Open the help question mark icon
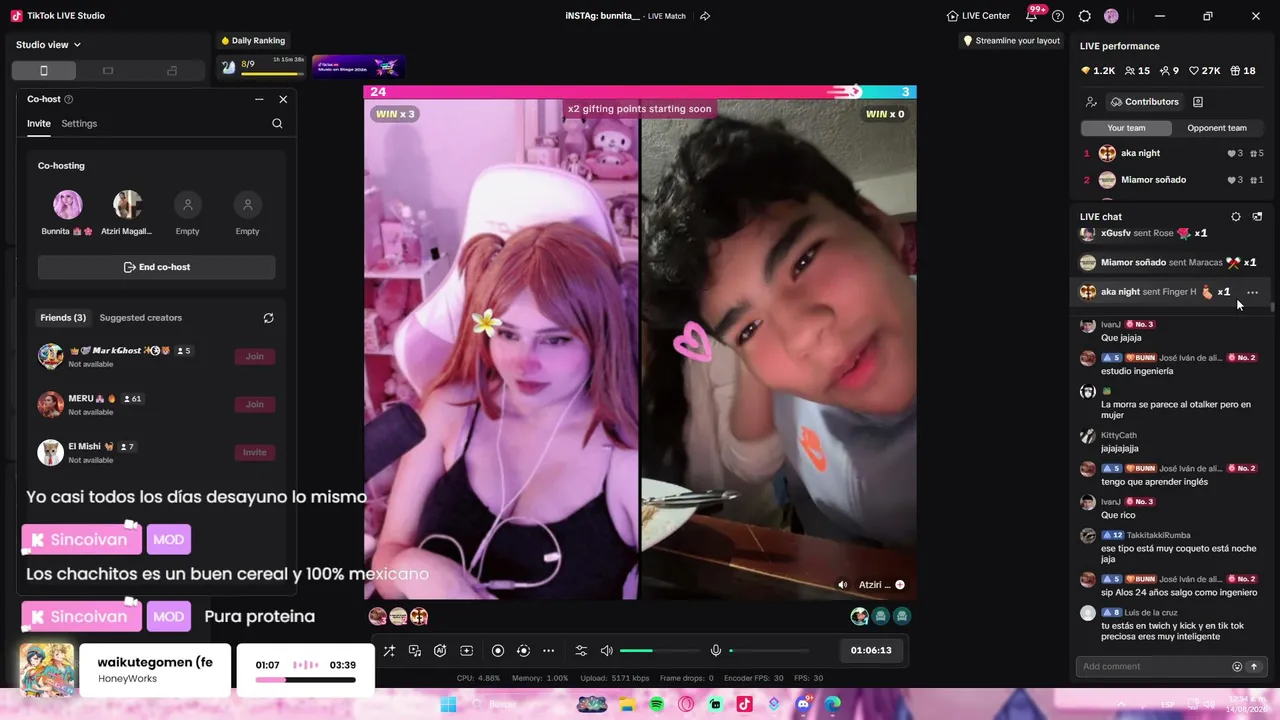Screen dimensions: 1280x720 (x=1058, y=16)
